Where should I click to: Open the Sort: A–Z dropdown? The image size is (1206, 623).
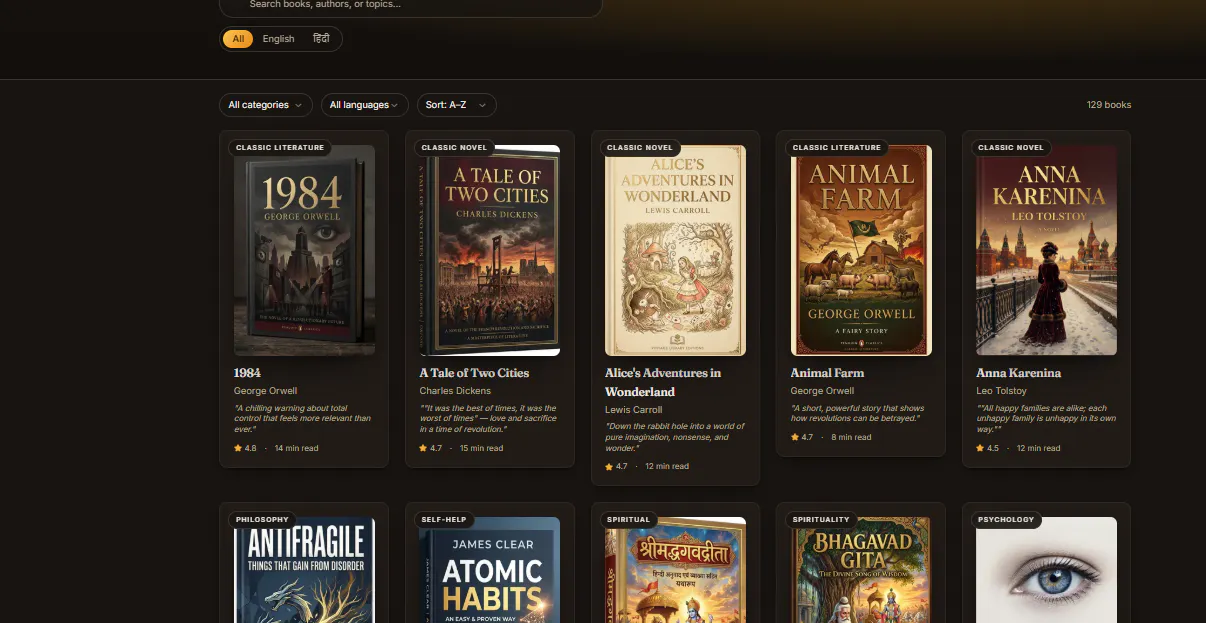click(457, 105)
